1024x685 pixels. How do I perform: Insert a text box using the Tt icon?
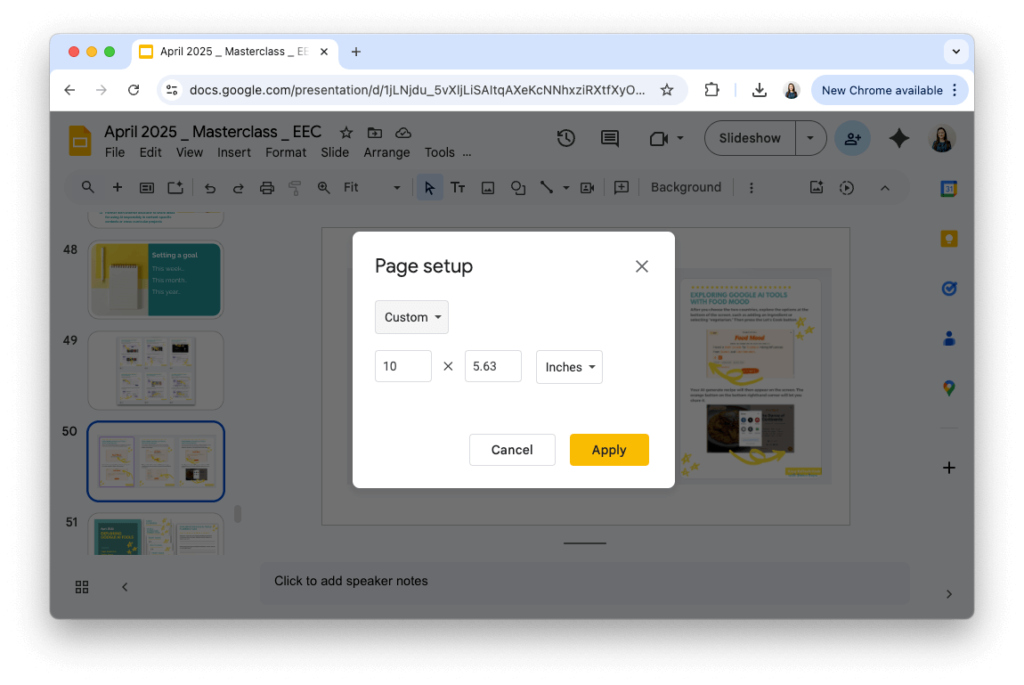(x=458, y=187)
